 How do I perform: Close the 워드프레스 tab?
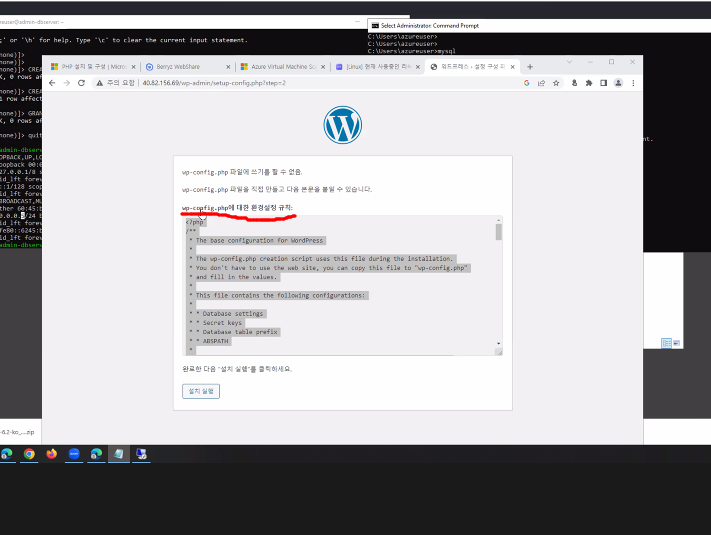pyautogui.click(x=512, y=67)
